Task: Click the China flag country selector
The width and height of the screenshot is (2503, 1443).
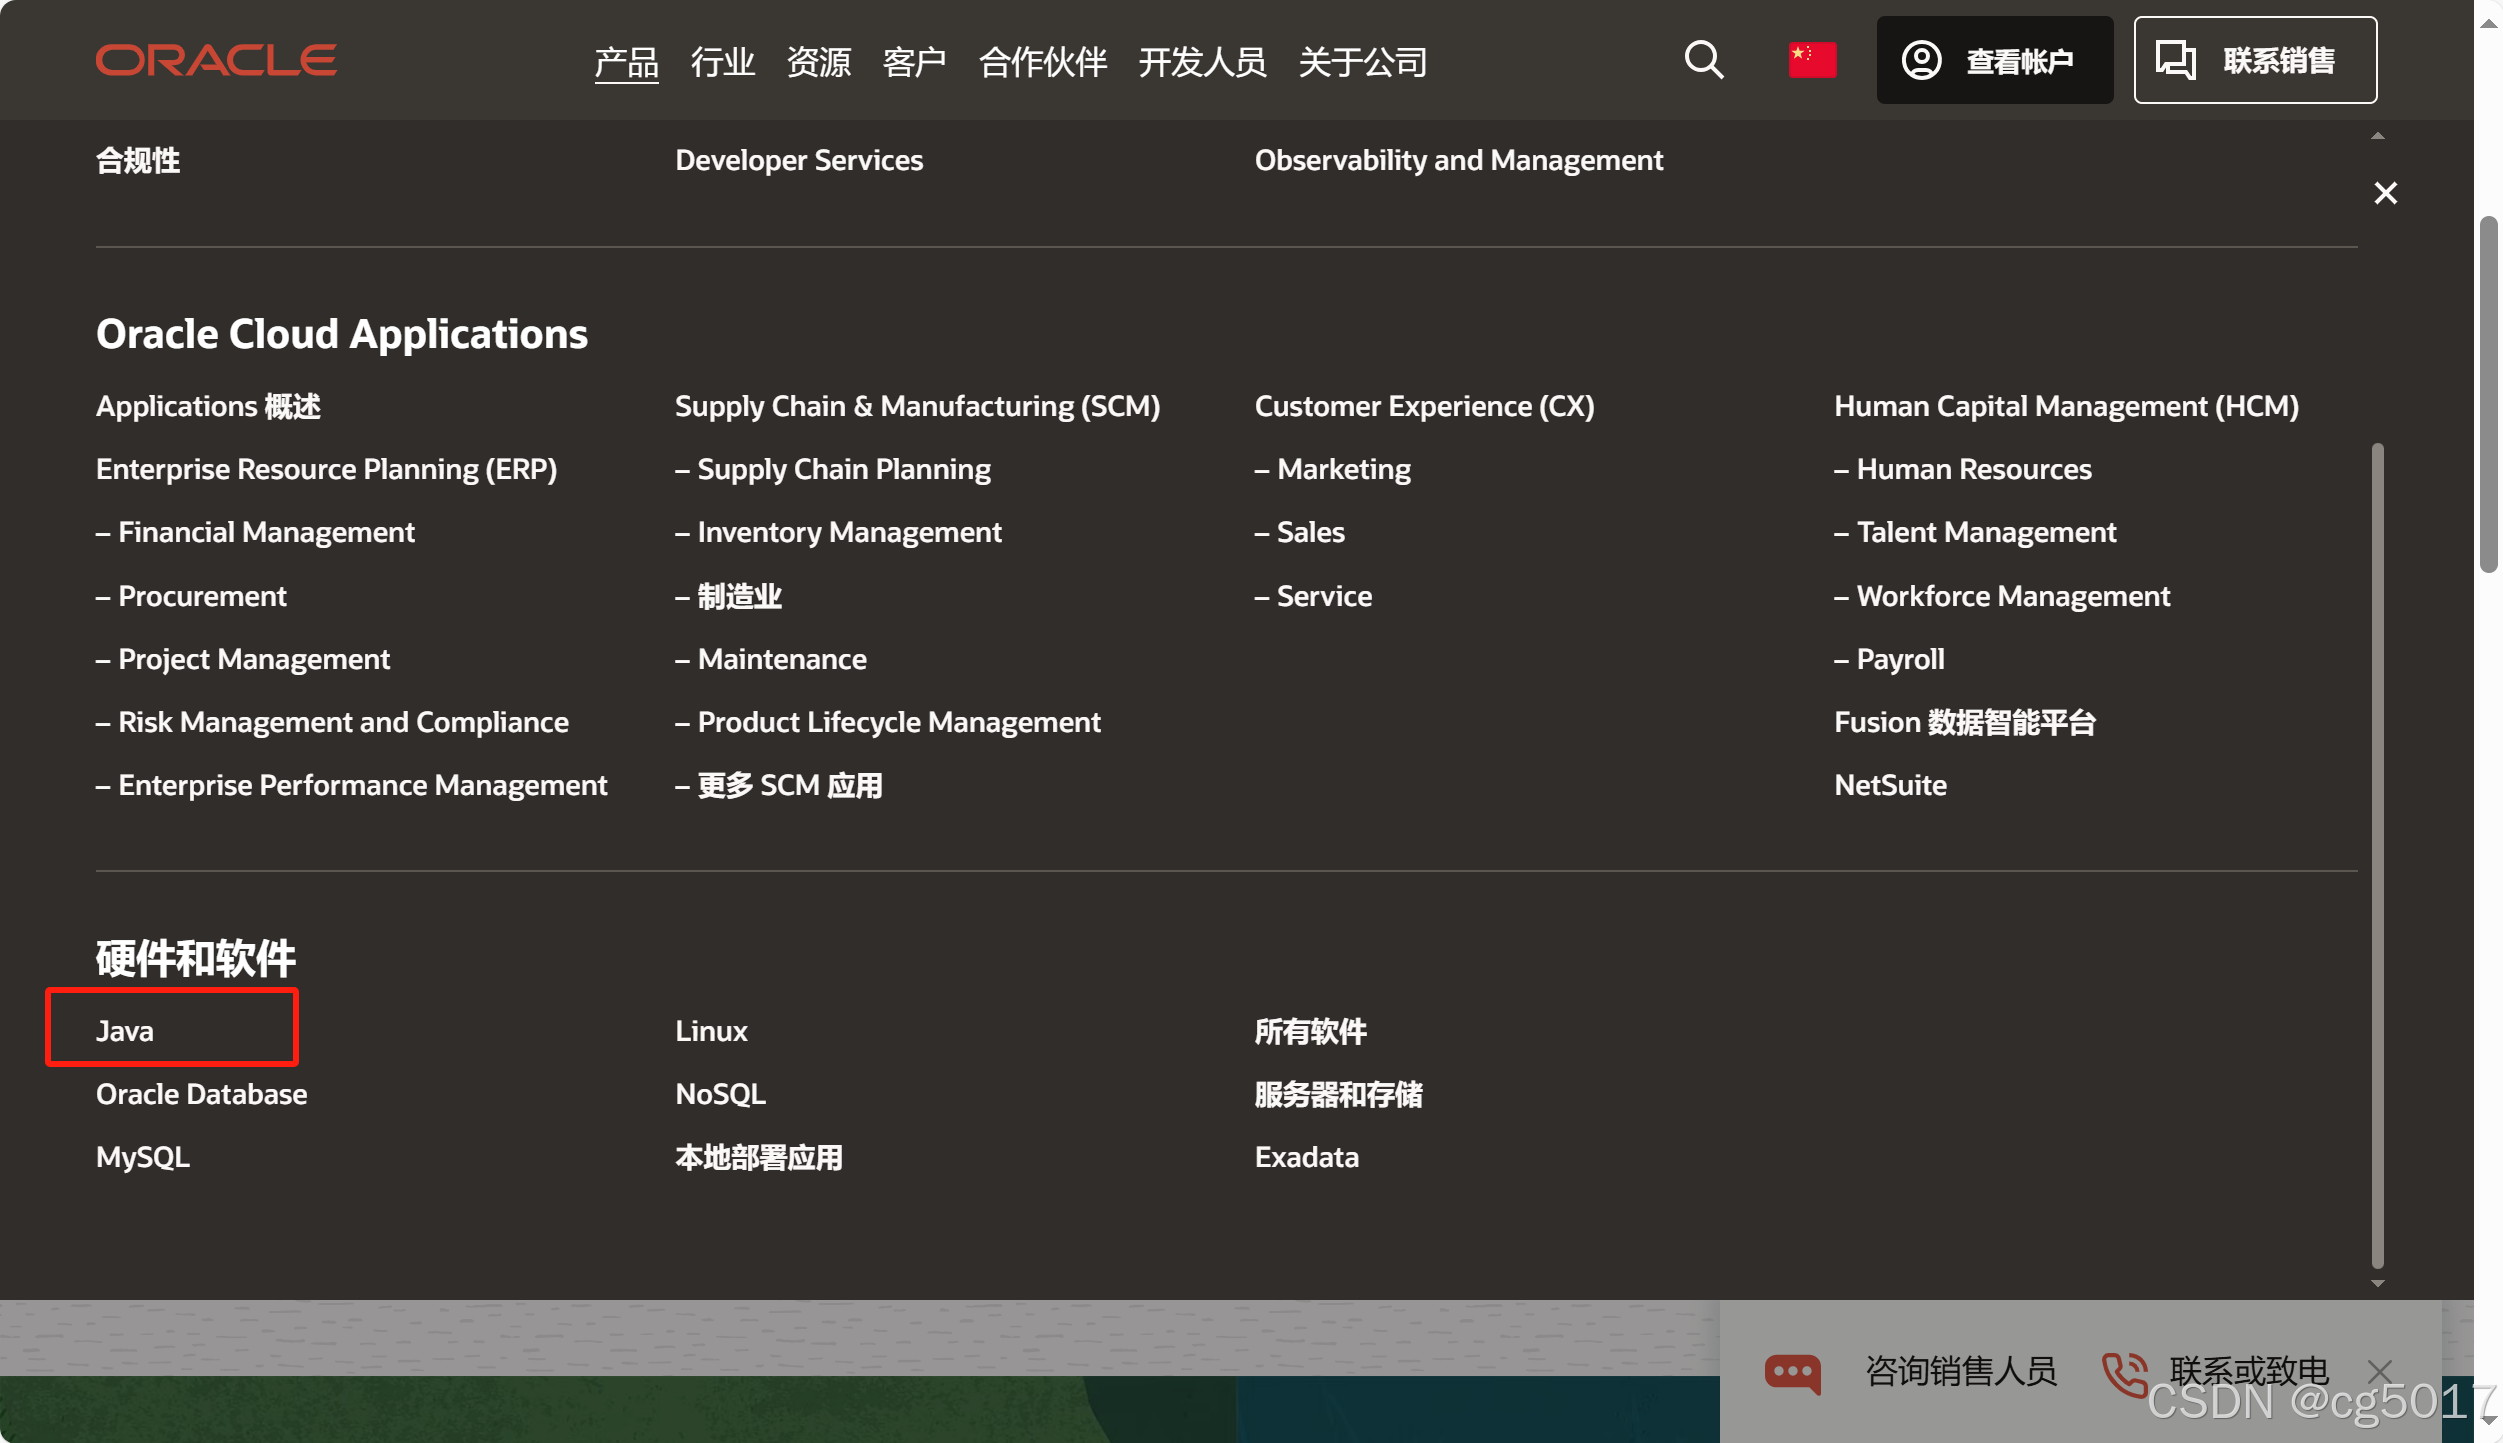Action: 1811,60
